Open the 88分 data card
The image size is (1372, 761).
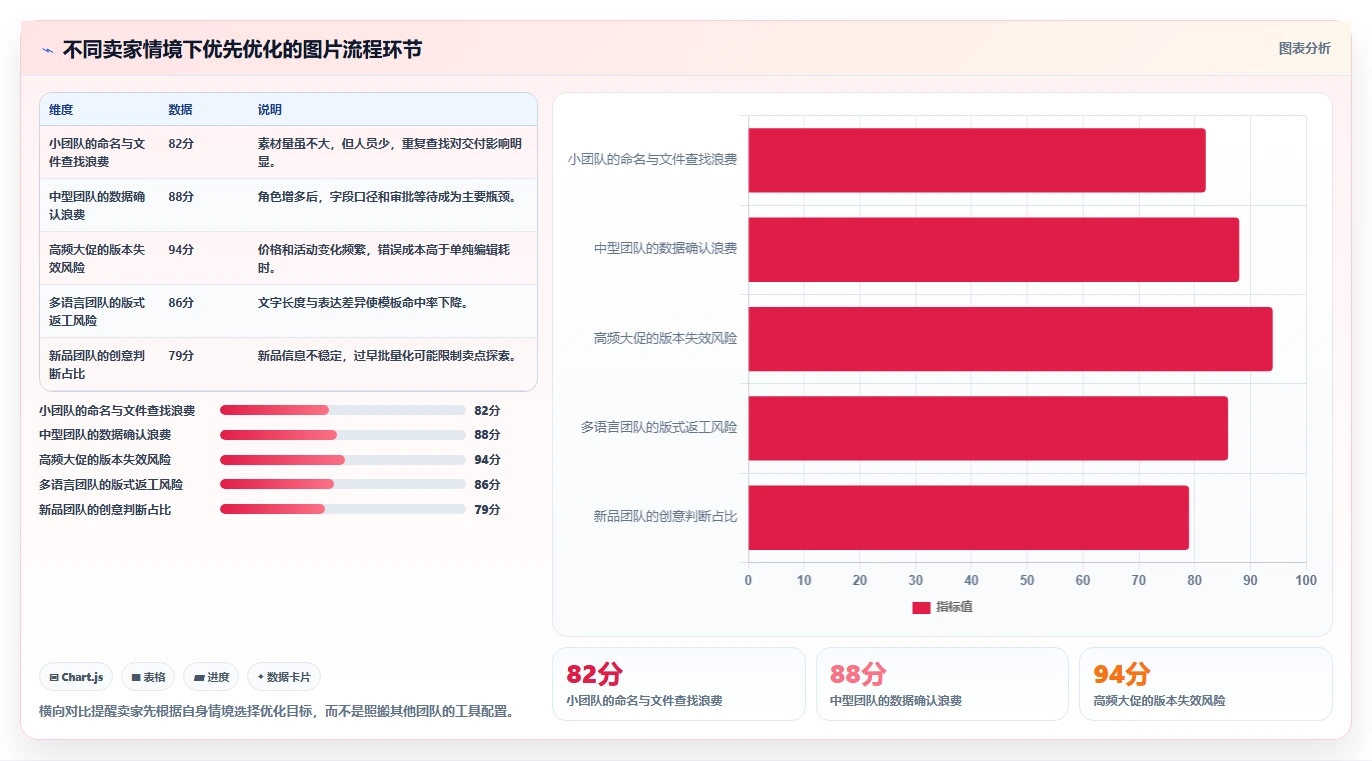pos(942,684)
